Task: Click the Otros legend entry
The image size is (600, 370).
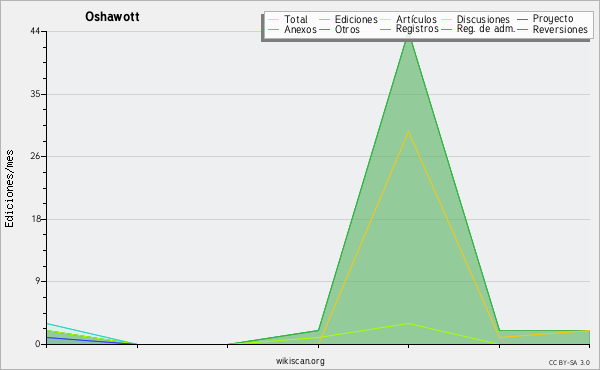Action: [339, 29]
